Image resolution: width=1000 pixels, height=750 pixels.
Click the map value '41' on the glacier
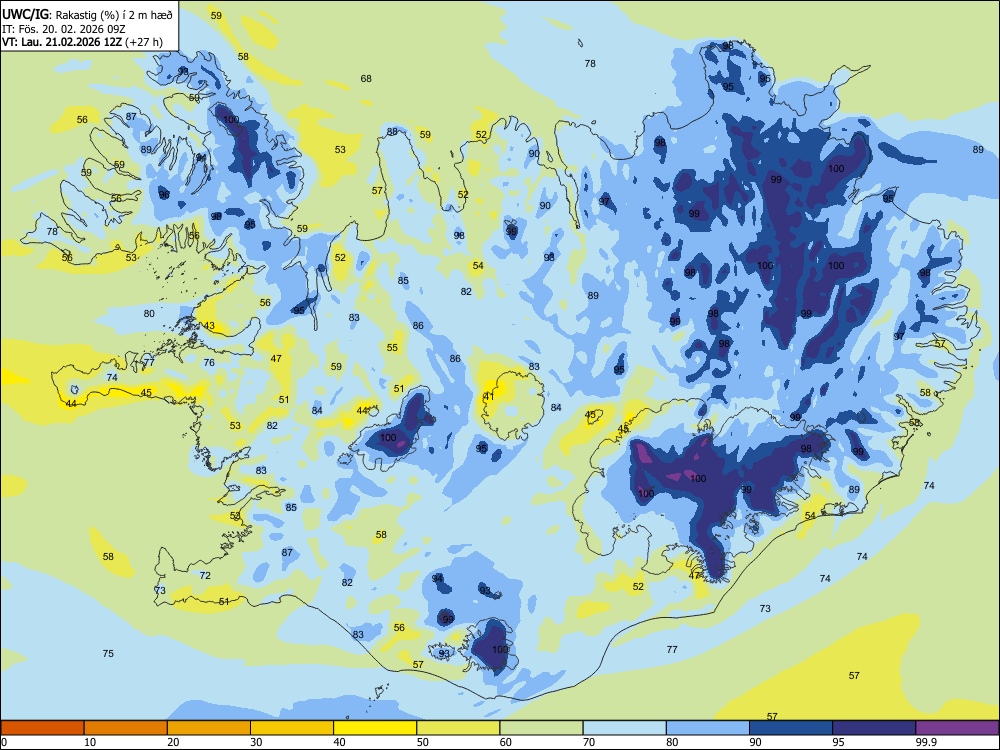coord(489,396)
